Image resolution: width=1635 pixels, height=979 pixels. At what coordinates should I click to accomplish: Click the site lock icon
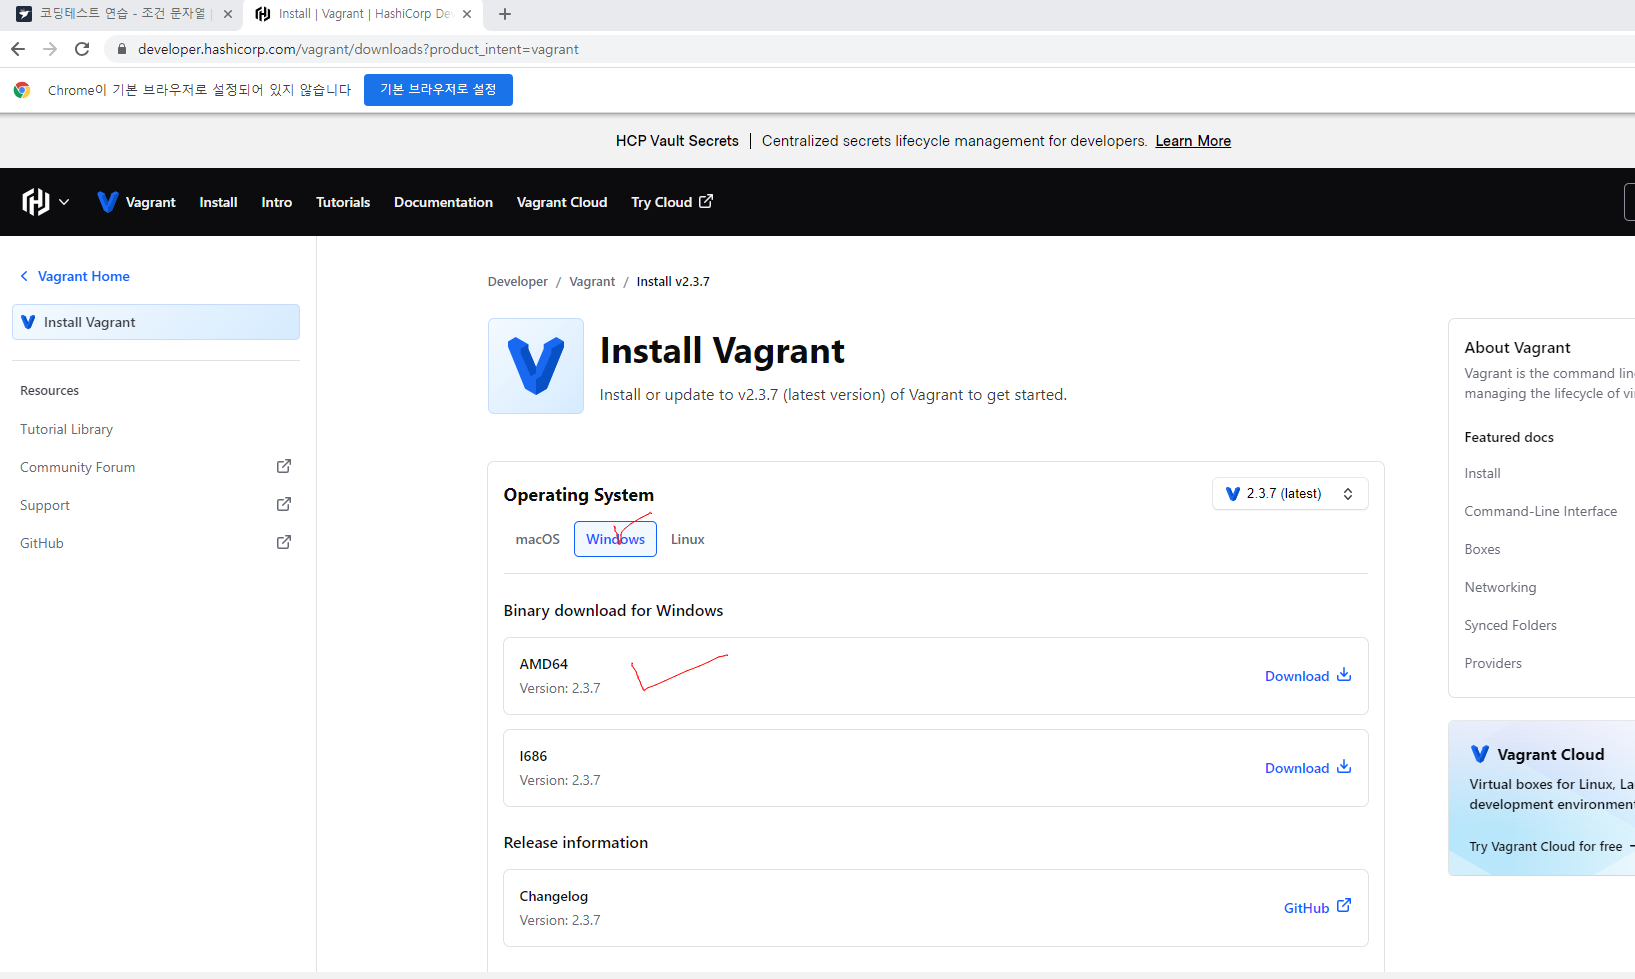coord(122,49)
